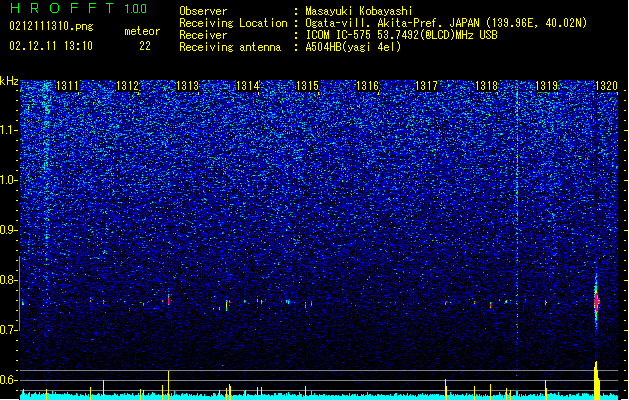The width and height of the screenshot is (629, 400).
Task: Click the 'meteor' count label
Action: coord(142,31)
